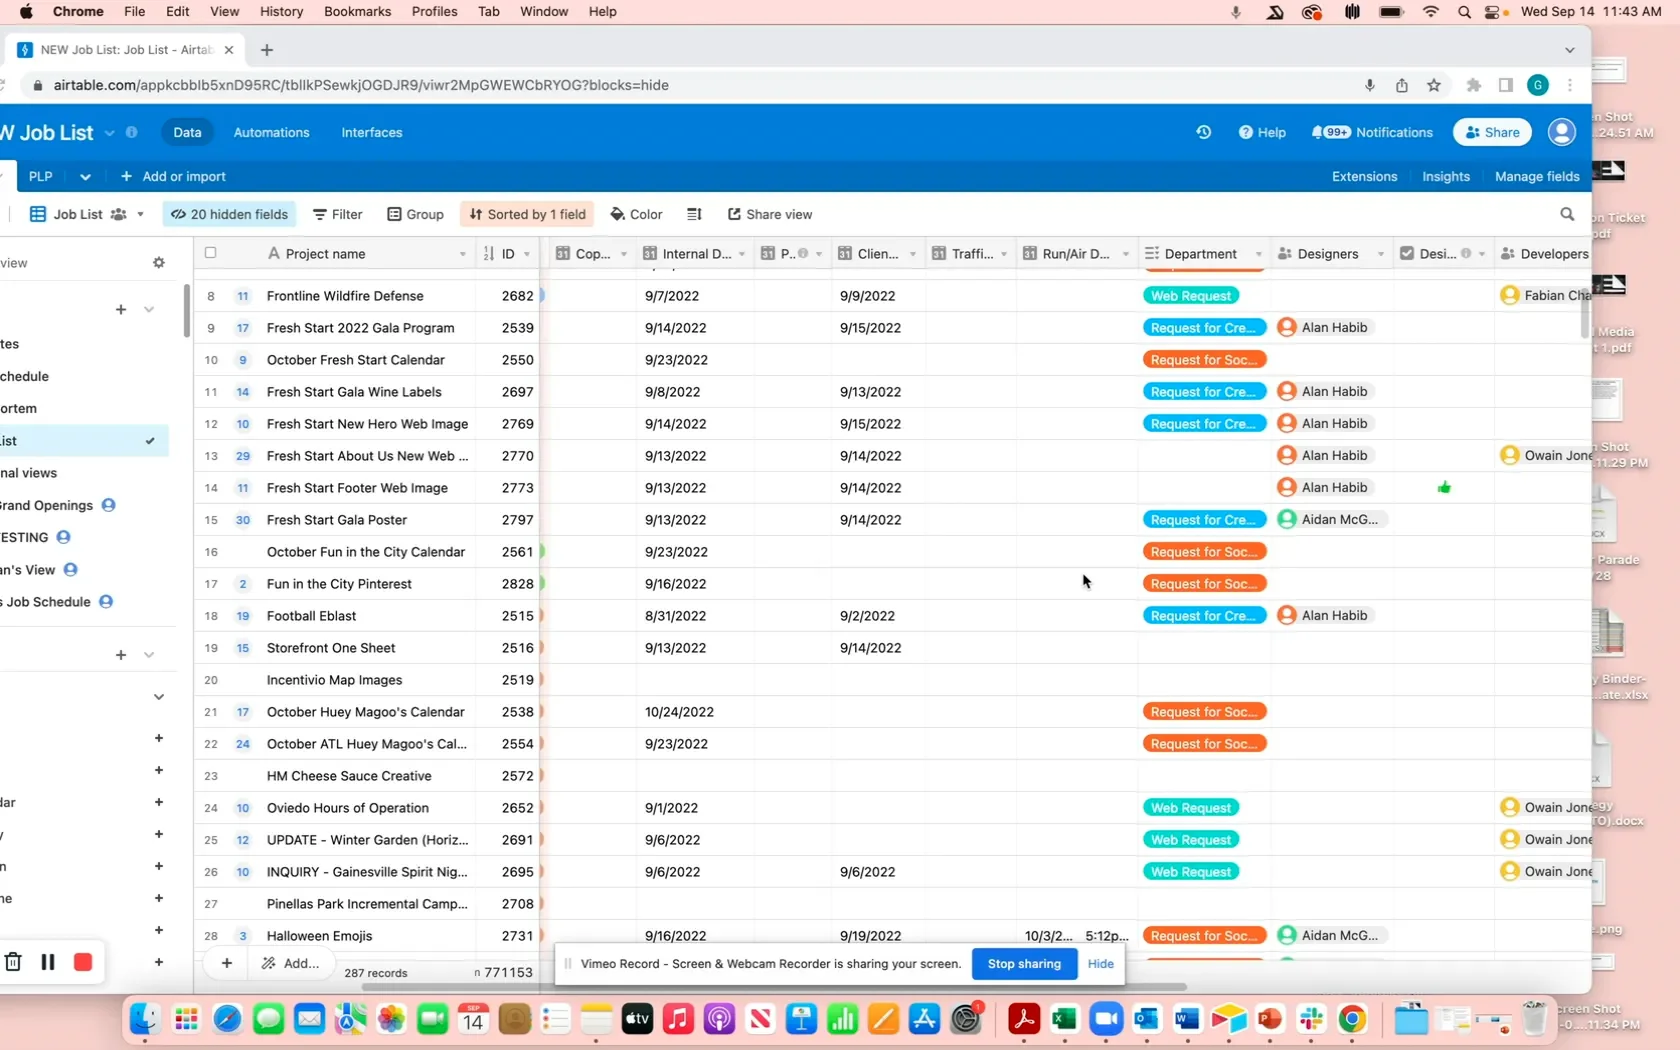Image resolution: width=1680 pixels, height=1050 pixels.
Task: Open the History menu
Action: click(281, 11)
